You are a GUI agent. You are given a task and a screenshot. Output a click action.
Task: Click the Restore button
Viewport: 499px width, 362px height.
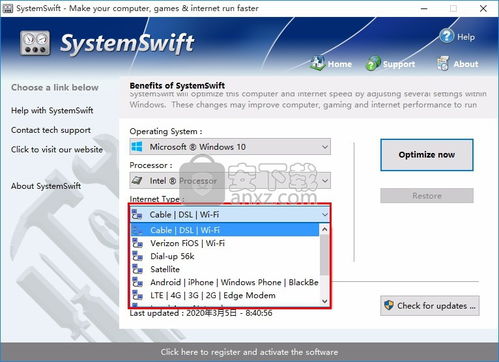point(427,196)
